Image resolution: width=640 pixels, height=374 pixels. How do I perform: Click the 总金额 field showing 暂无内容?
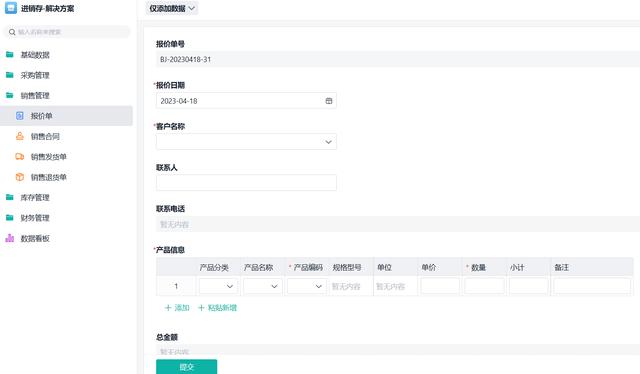(398, 350)
